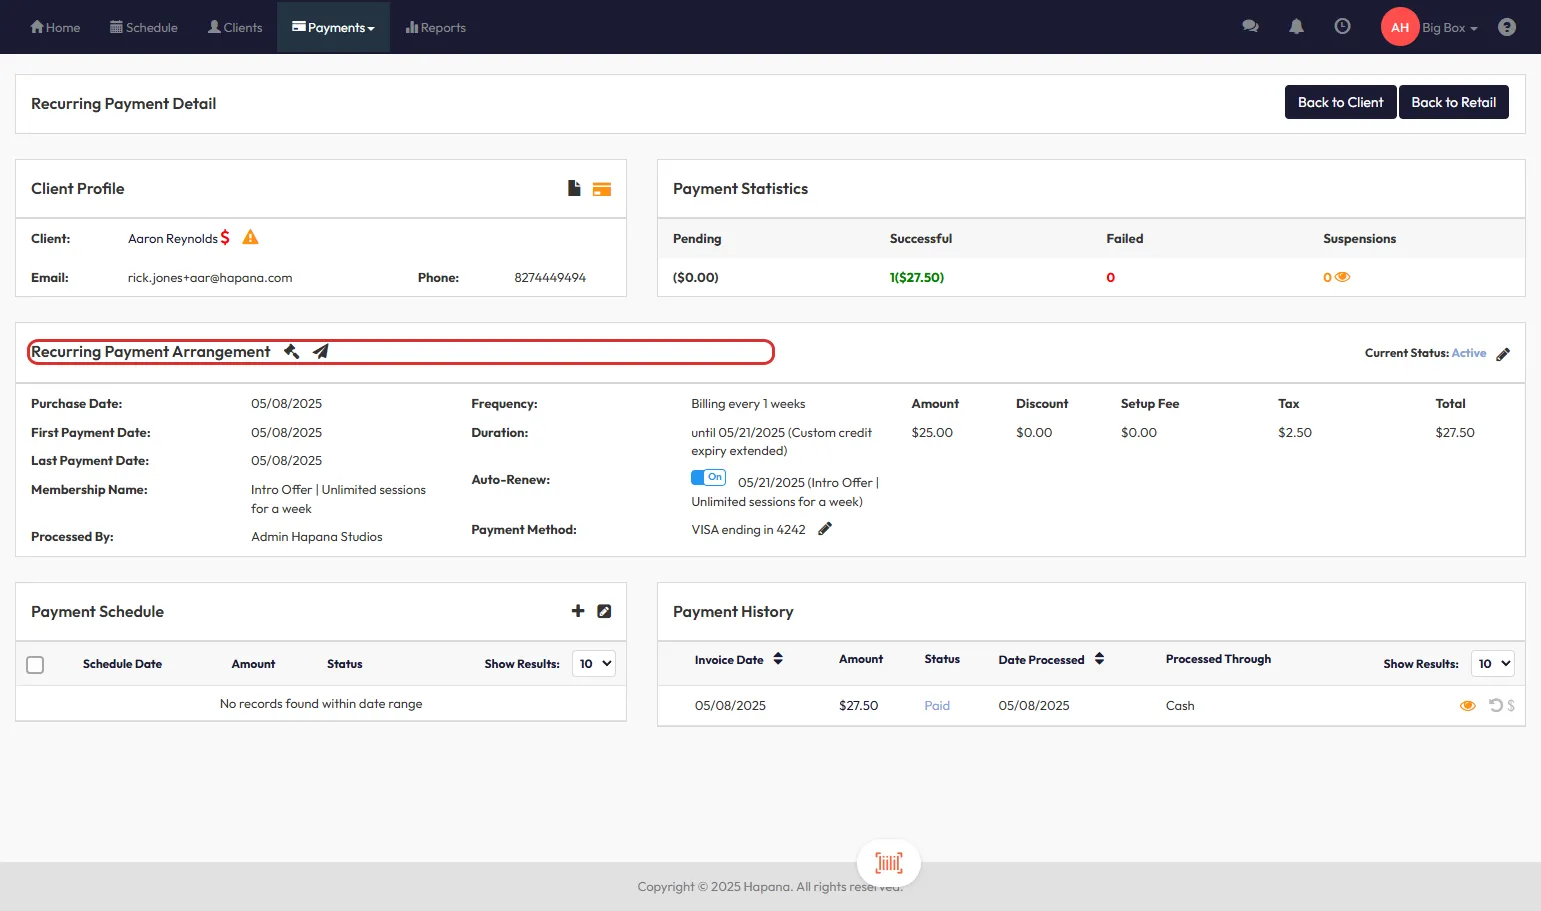1541x911 pixels.
Task: Open Payment History Show Results dropdown
Action: (x=1493, y=664)
